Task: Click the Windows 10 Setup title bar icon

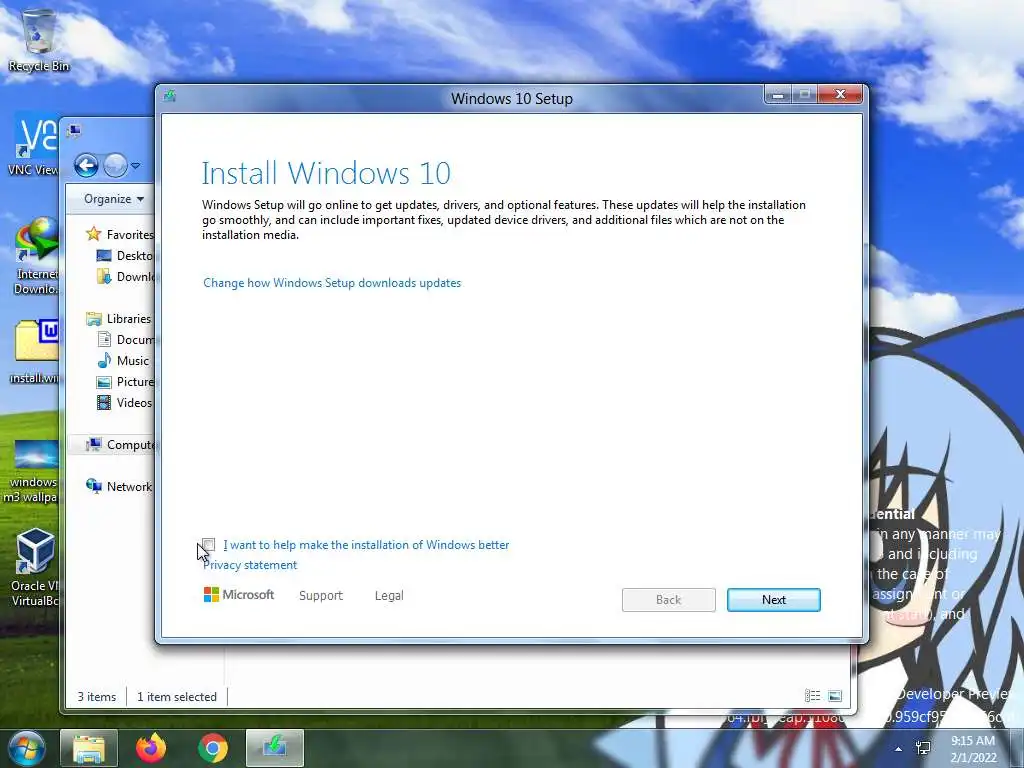Action: [170, 97]
